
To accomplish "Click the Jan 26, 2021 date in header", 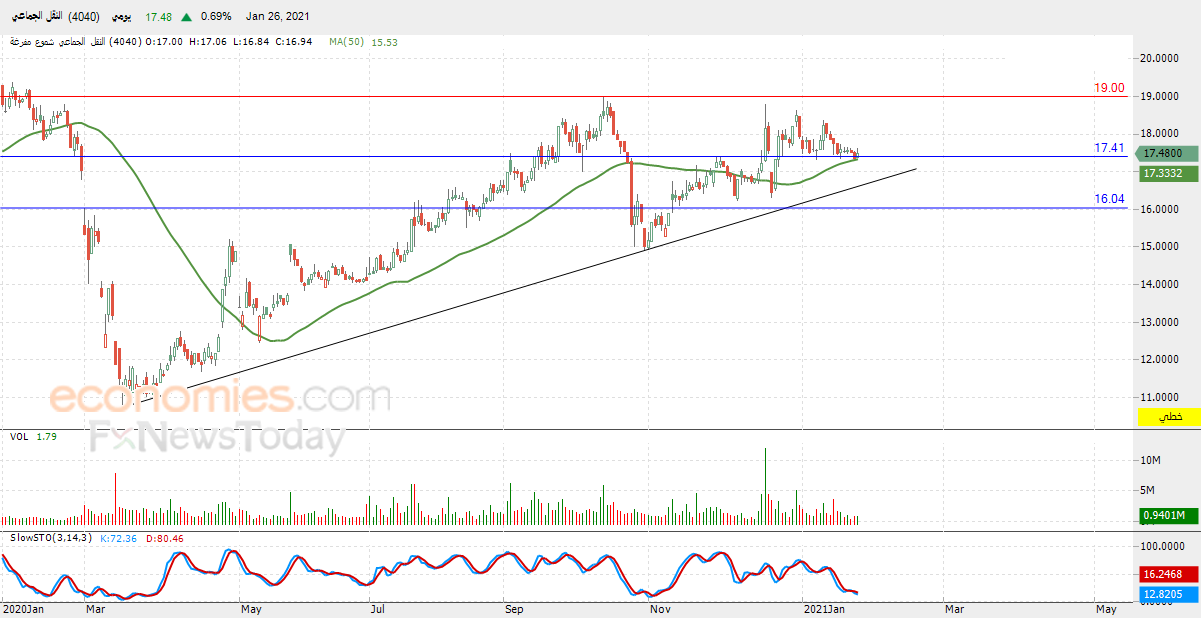I will (x=278, y=17).
